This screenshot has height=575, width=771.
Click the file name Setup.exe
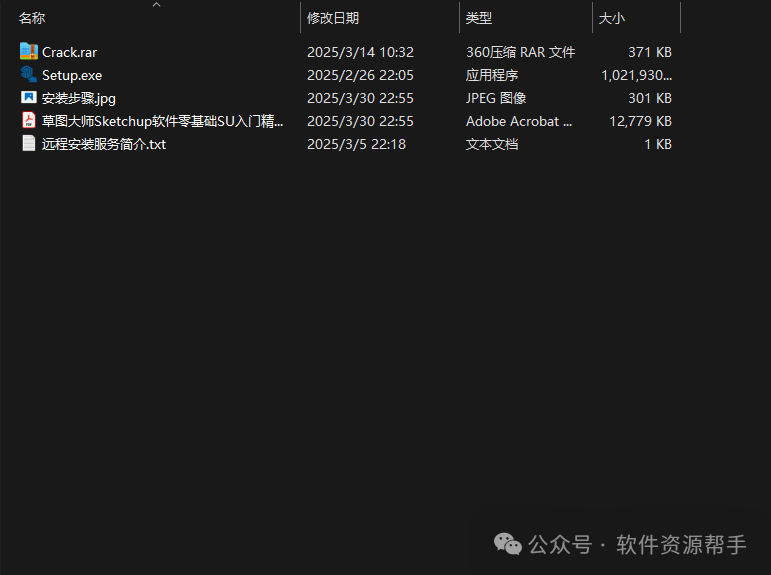tap(72, 75)
